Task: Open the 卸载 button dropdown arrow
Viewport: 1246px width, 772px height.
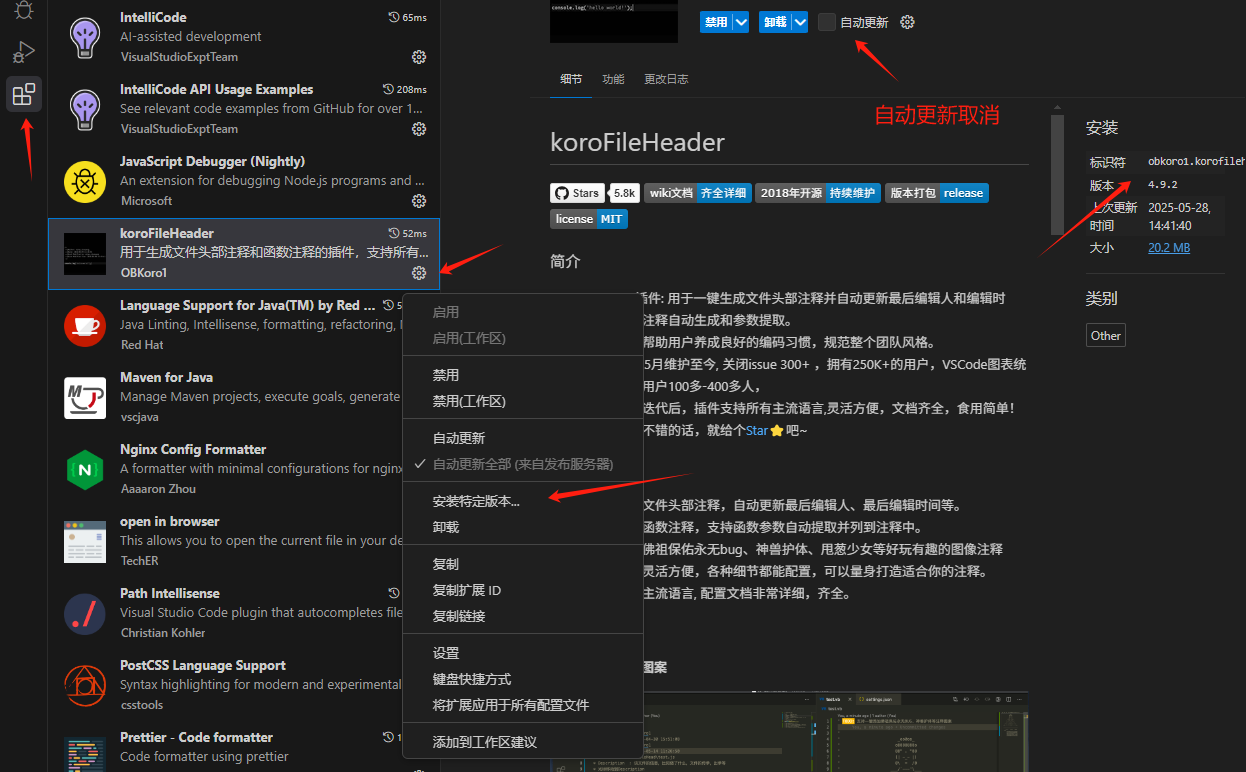Action: point(800,22)
